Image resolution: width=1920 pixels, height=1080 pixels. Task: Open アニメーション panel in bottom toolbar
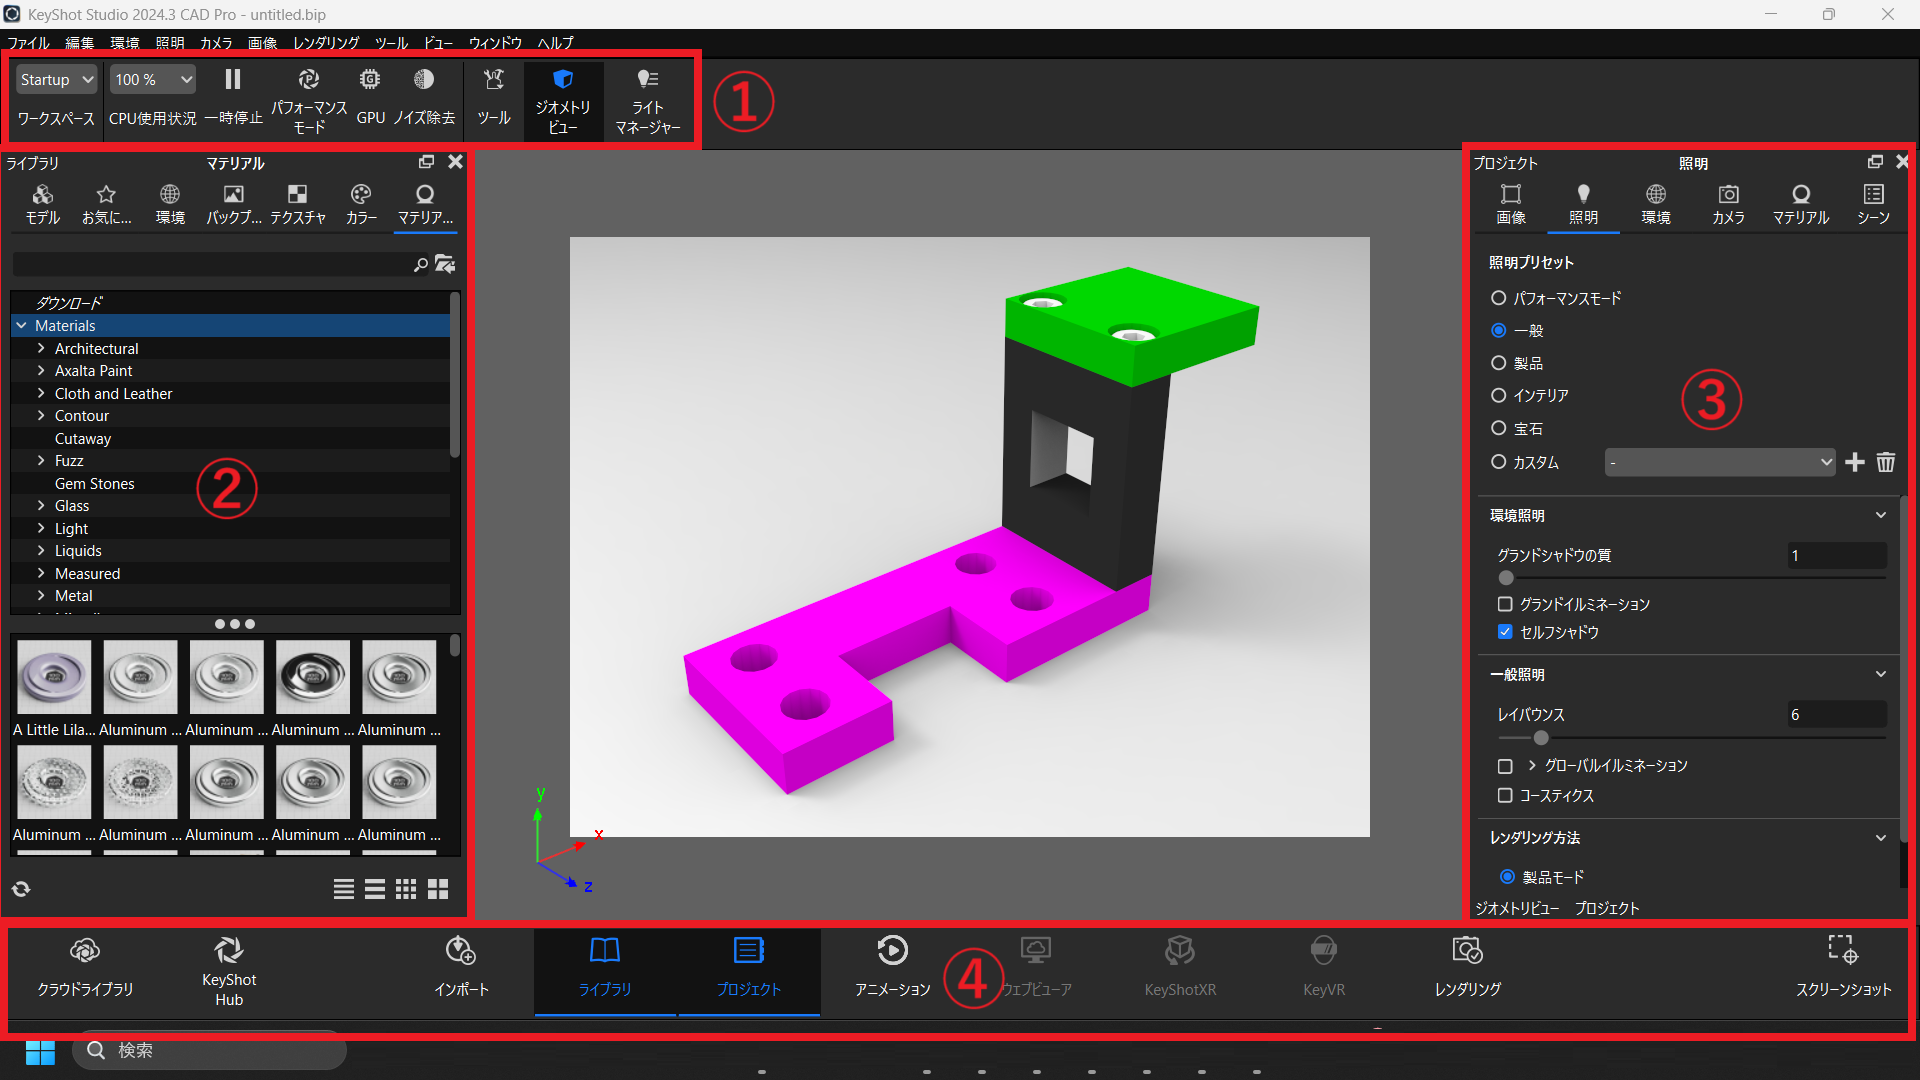893,968
